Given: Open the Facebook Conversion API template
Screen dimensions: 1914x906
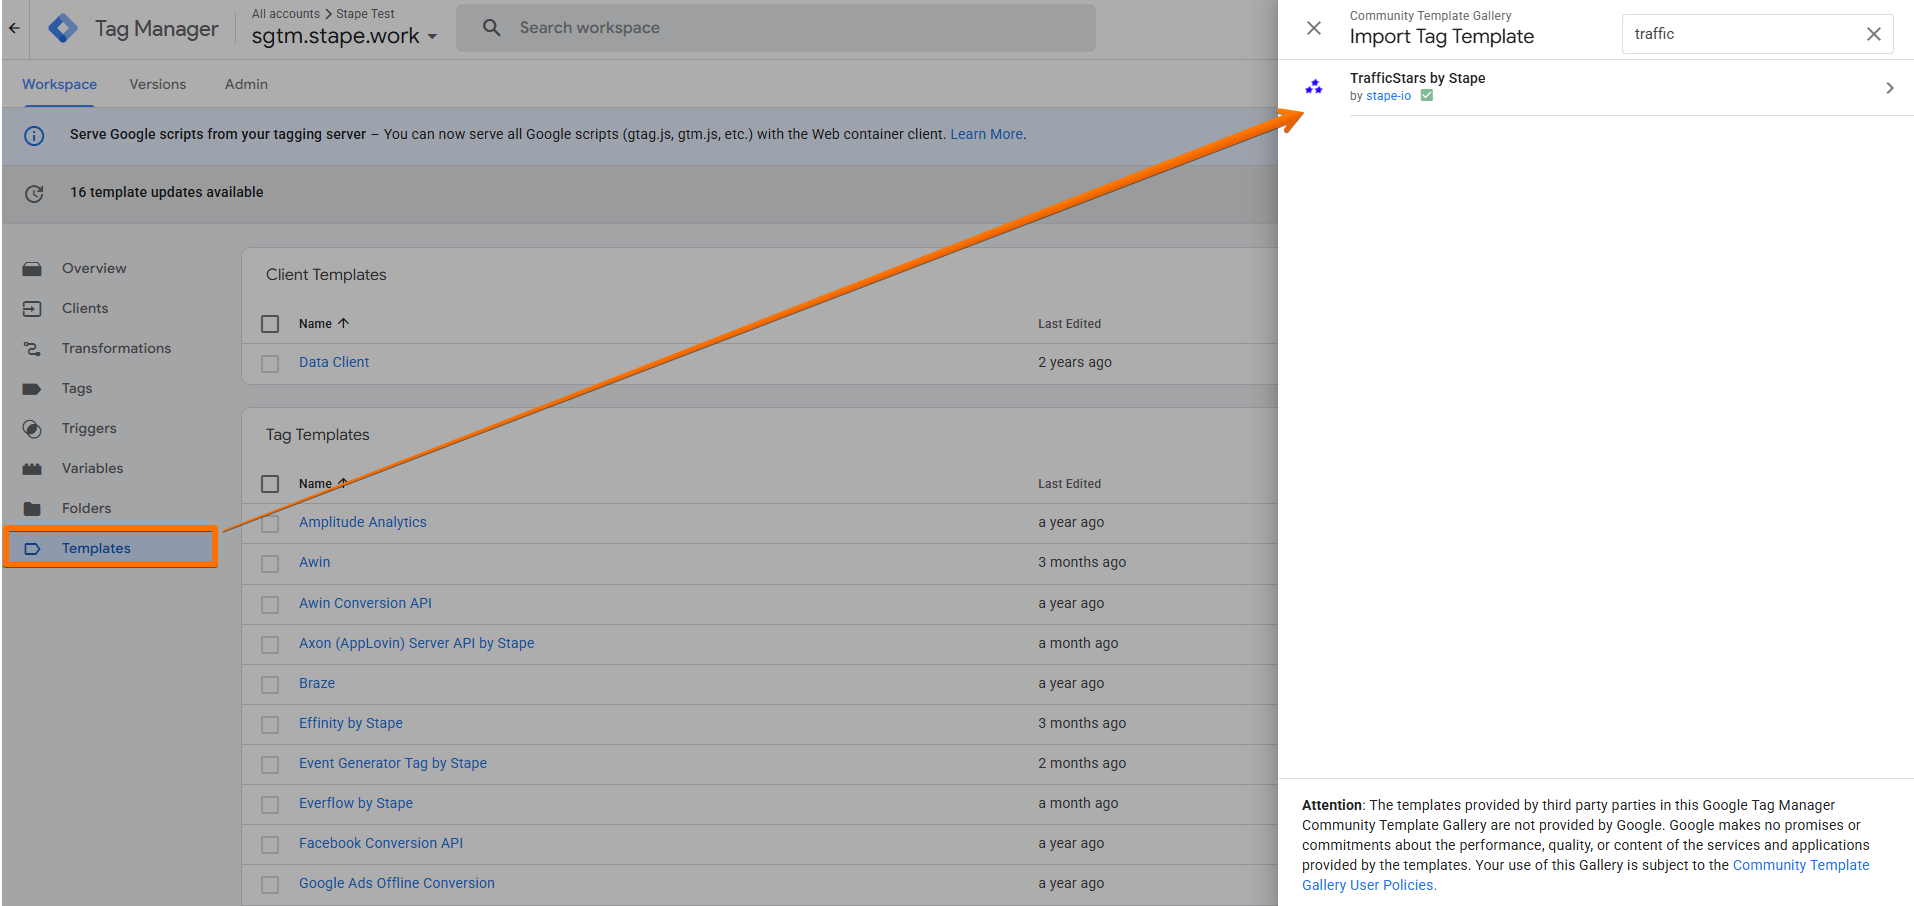Looking at the screenshot, I should coord(381,843).
